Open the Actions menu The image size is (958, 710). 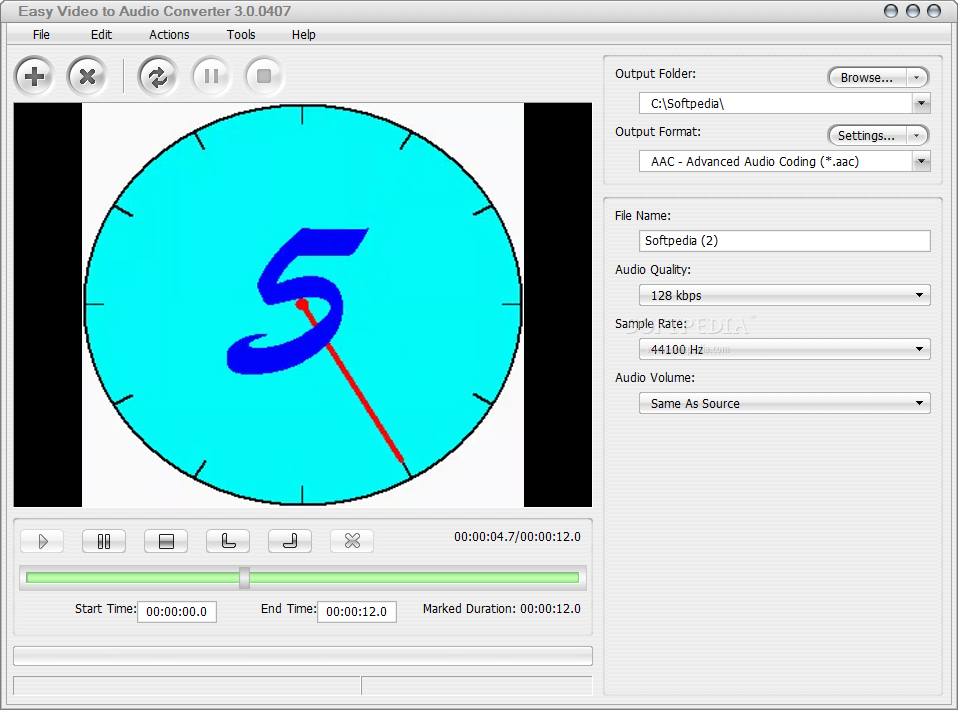click(169, 35)
